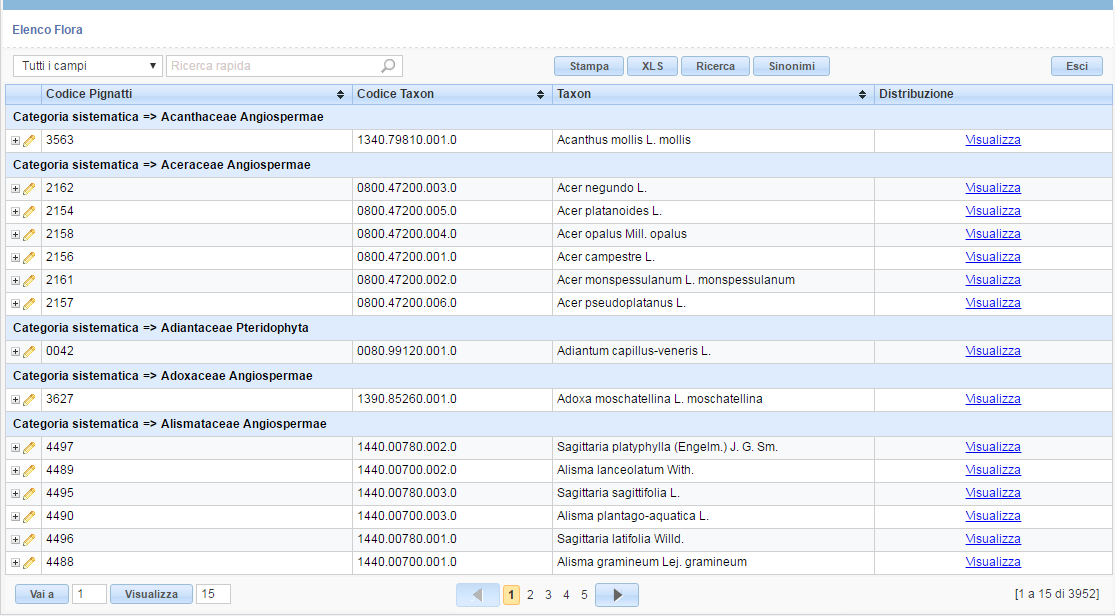Edit Acer pseudoplatanus row with pencil icon
This screenshot has width=1116, height=616.
(x=29, y=303)
